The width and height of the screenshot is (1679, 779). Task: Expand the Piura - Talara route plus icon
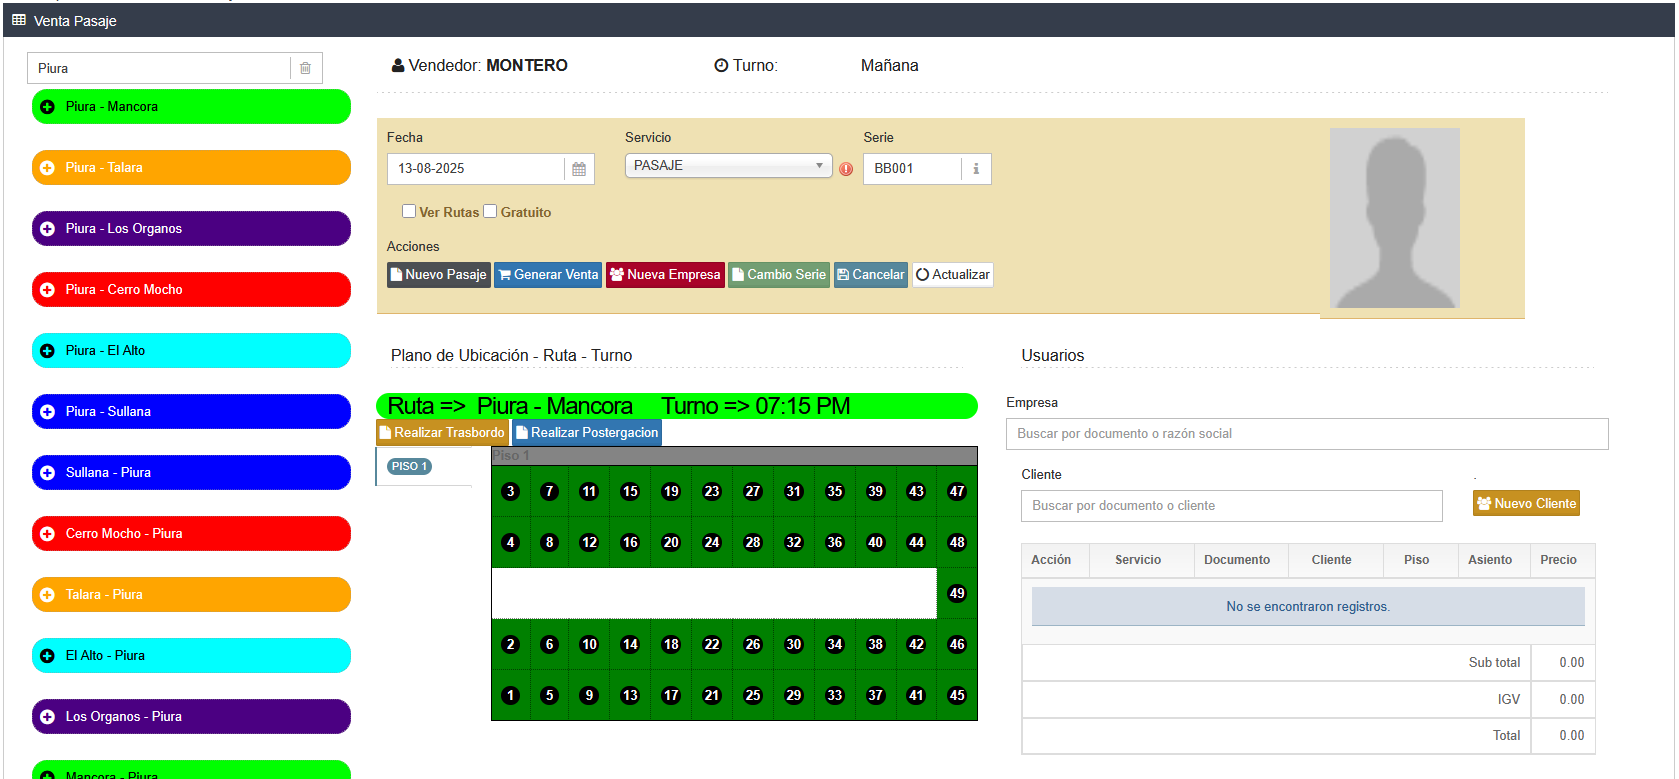47,168
